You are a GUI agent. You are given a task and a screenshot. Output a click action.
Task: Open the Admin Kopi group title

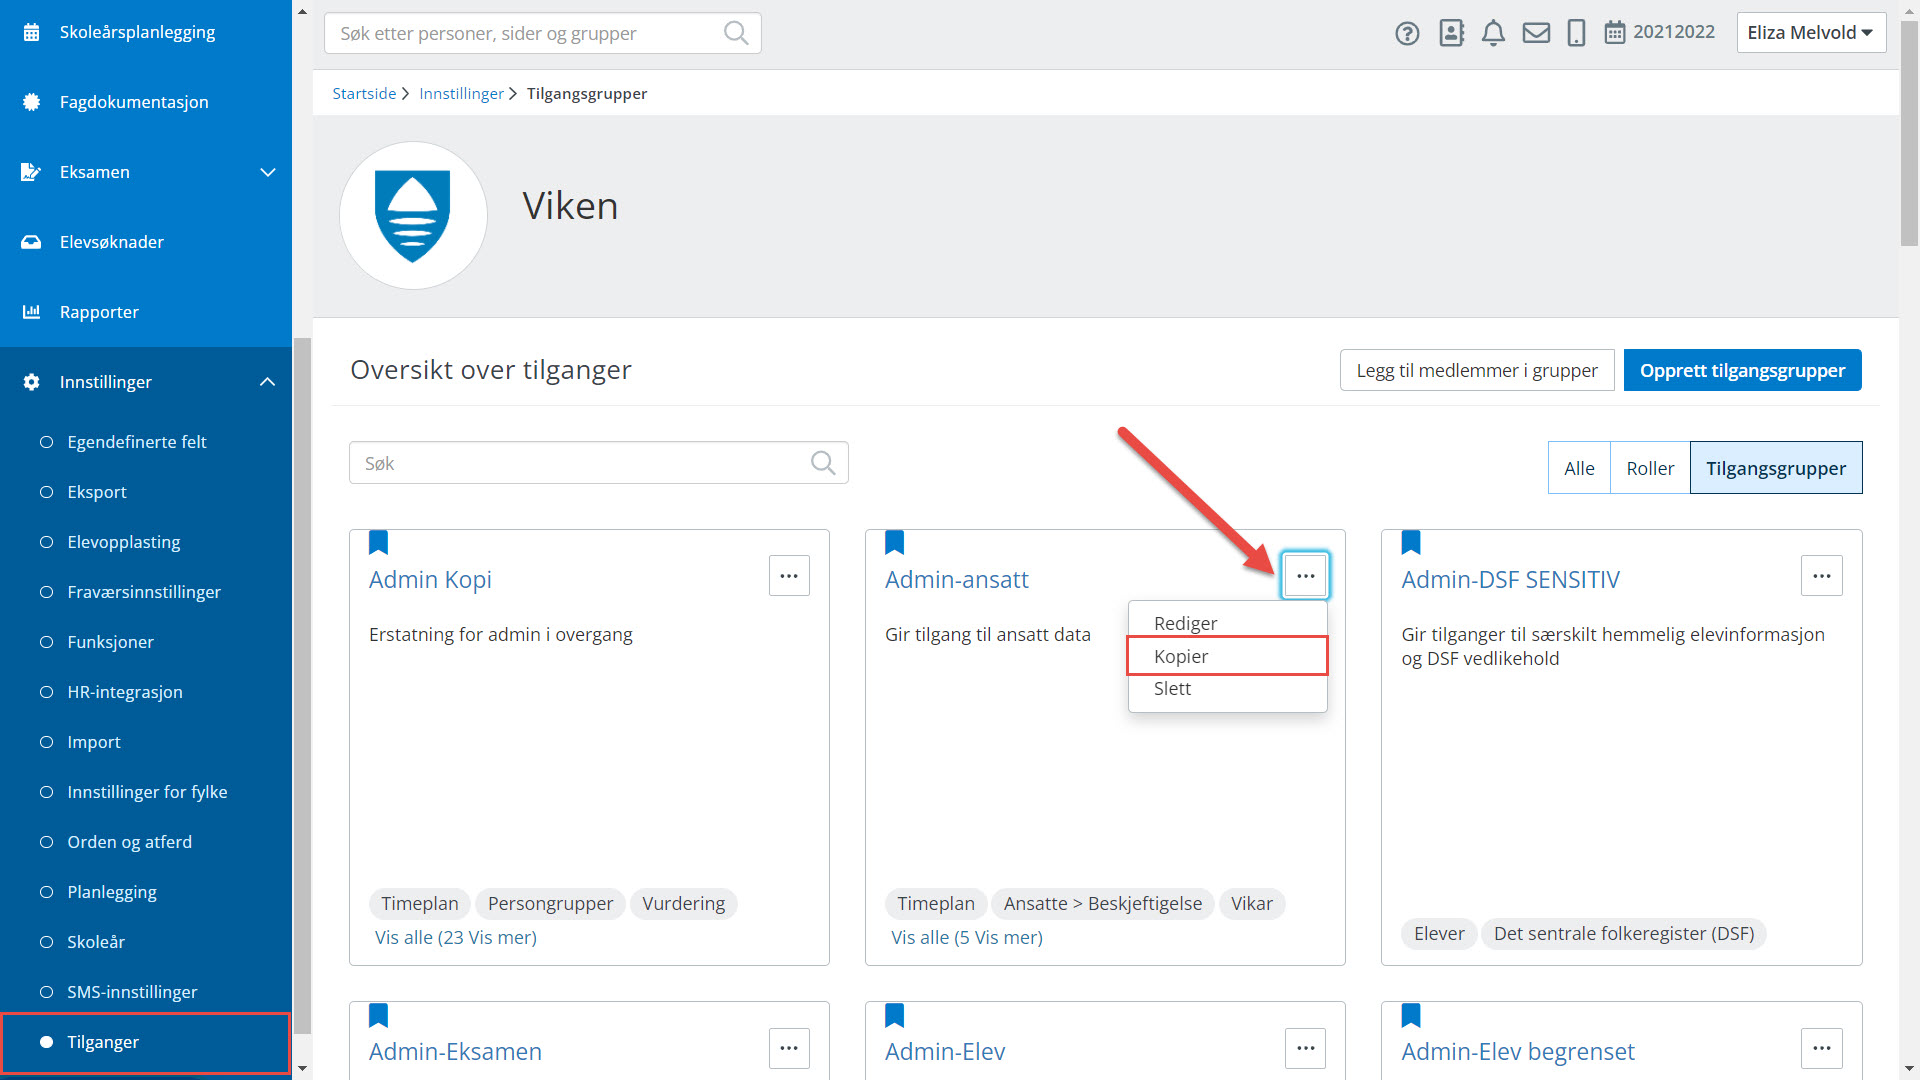tap(430, 579)
